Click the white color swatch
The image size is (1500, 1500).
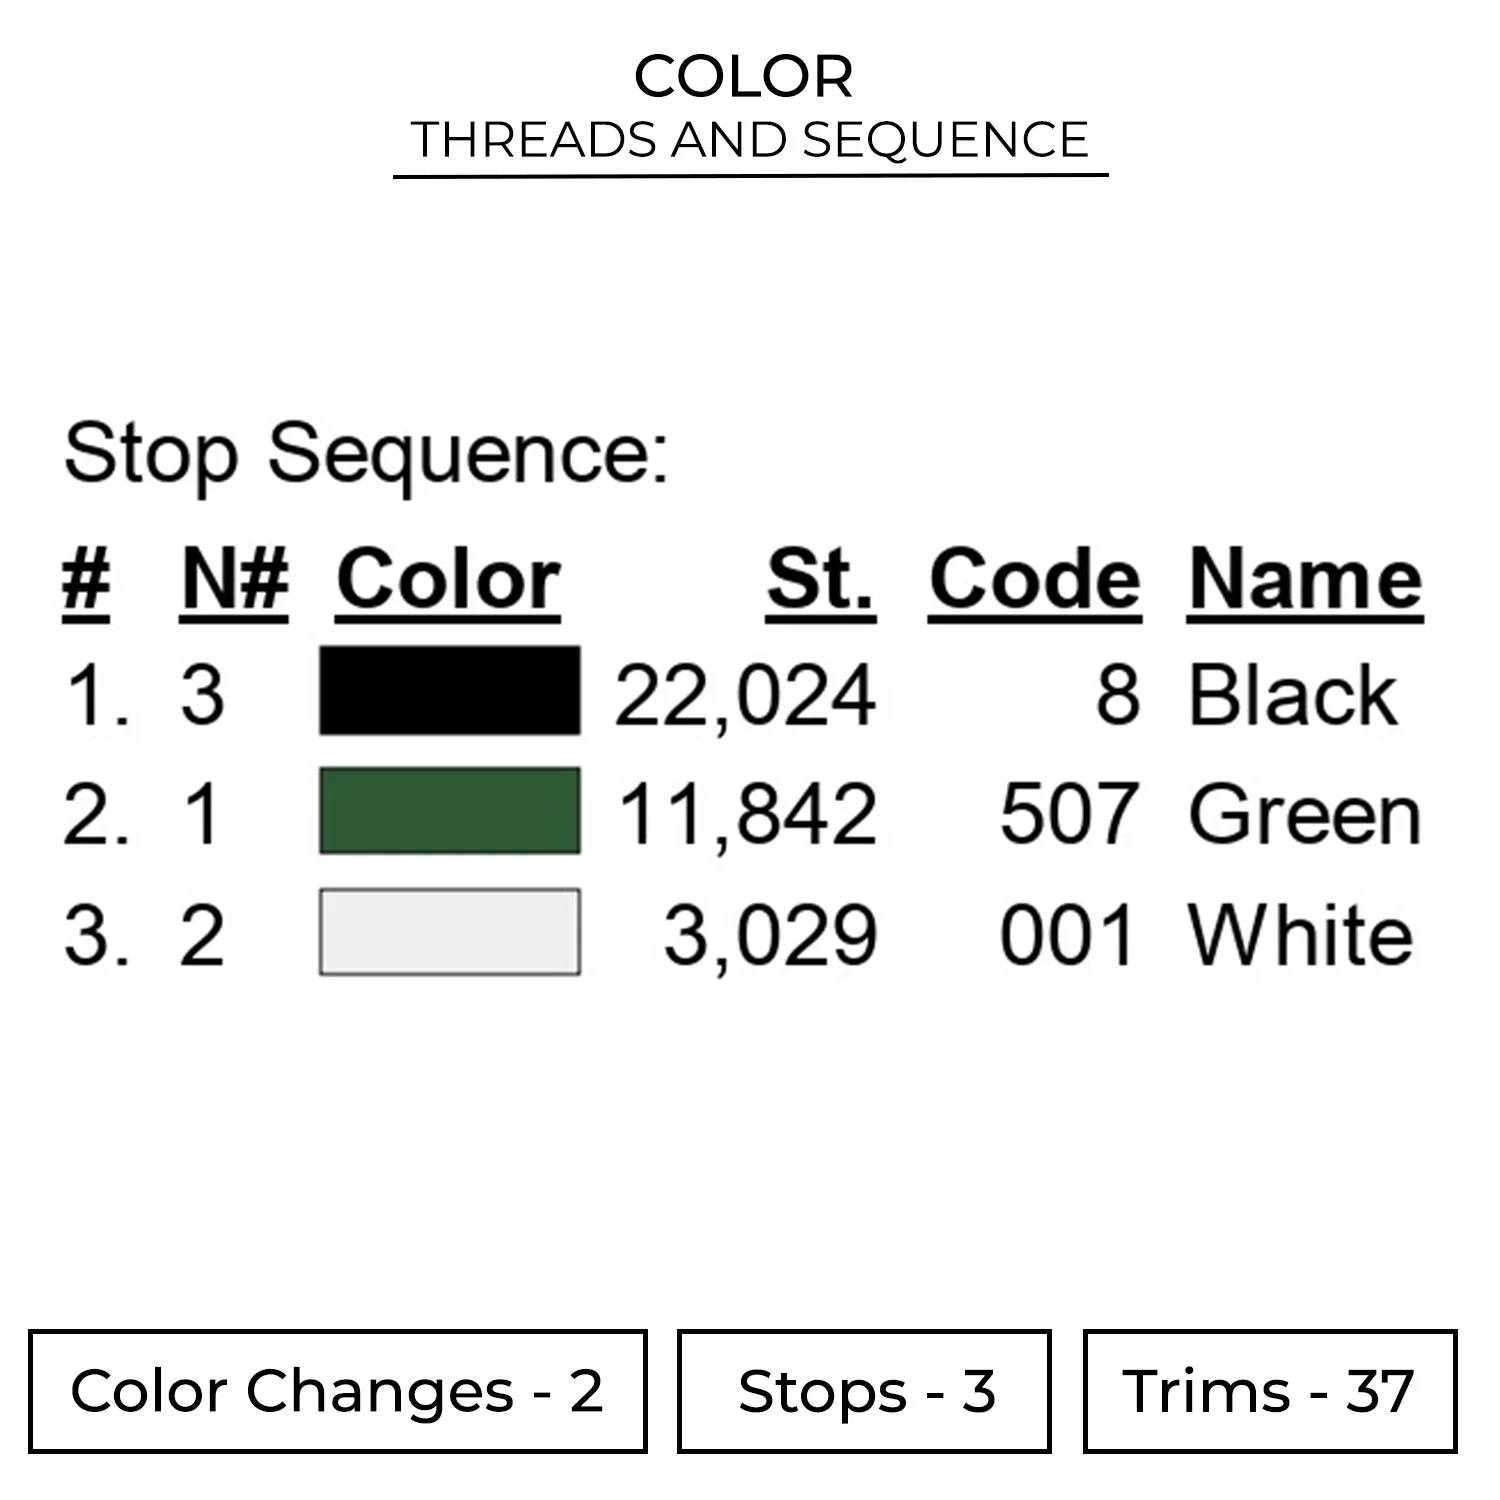tap(449, 932)
